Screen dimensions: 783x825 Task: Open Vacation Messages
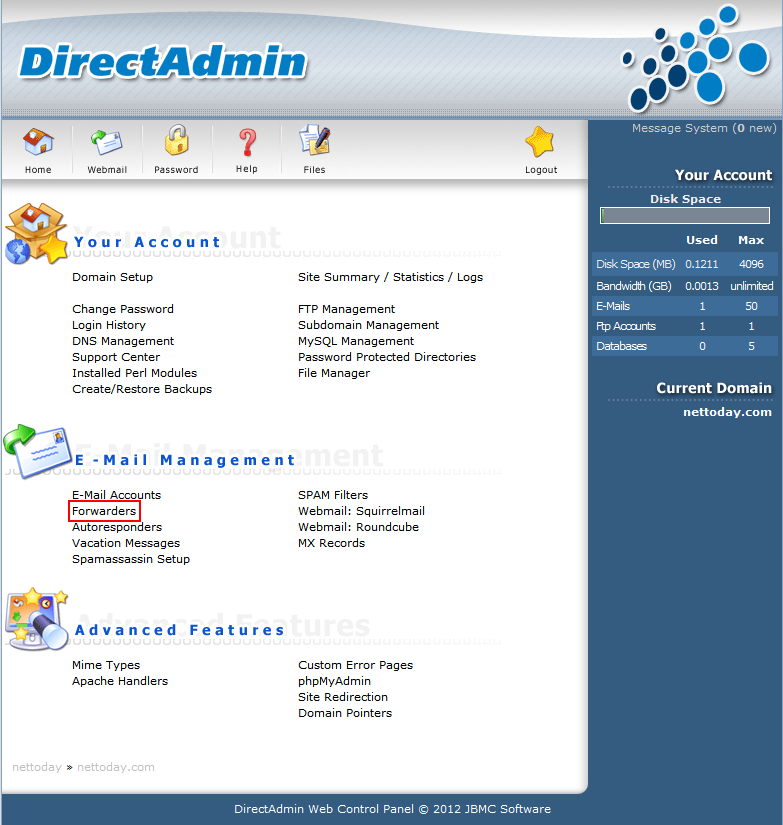coord(126,543)
